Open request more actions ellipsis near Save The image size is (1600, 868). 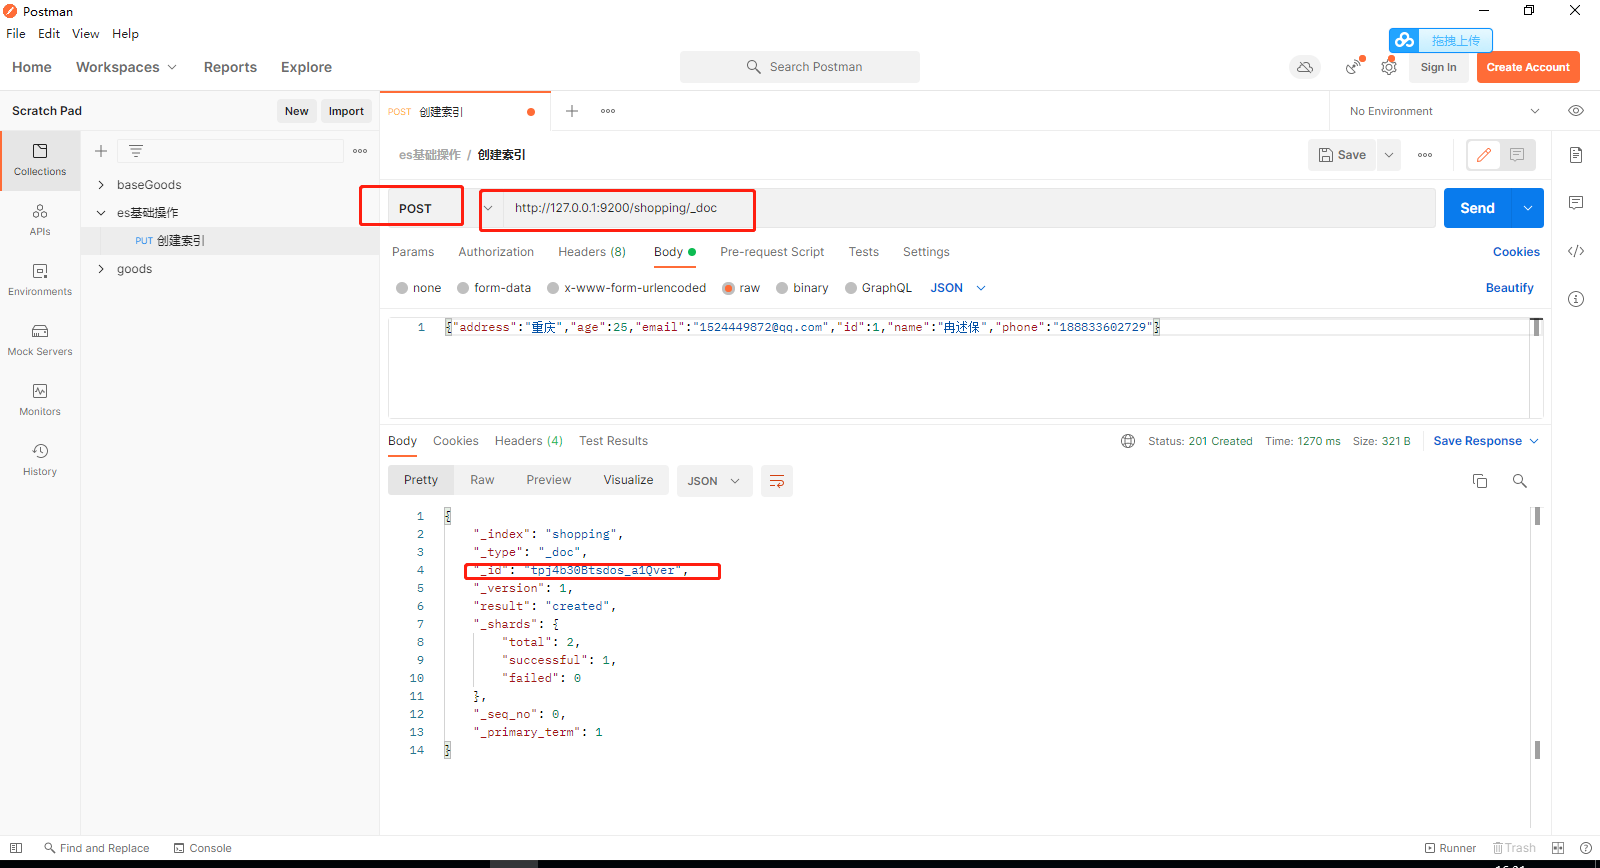[1425, 155]
